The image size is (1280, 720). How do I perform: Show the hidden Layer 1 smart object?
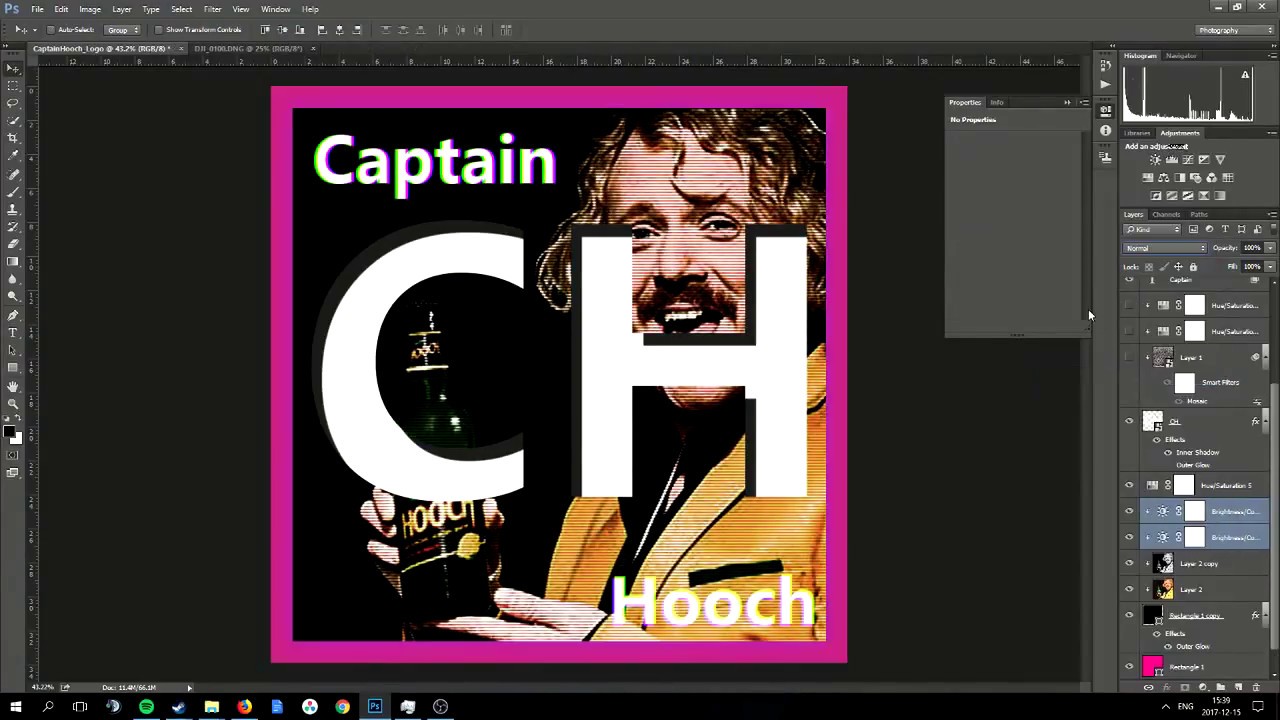click(1130, 357)
